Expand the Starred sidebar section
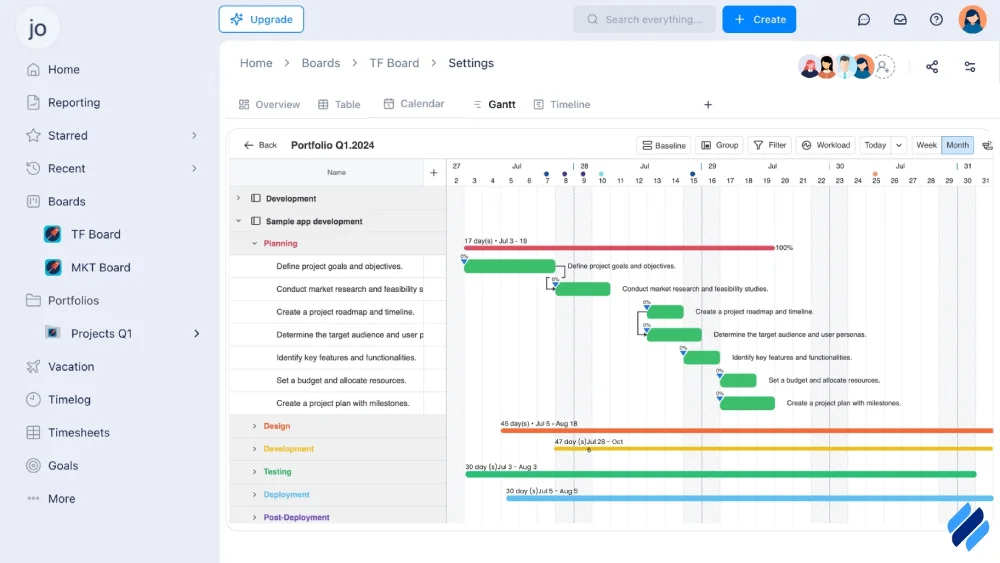The height and width of the screenshot is (563, 1000). click(194, 136)
